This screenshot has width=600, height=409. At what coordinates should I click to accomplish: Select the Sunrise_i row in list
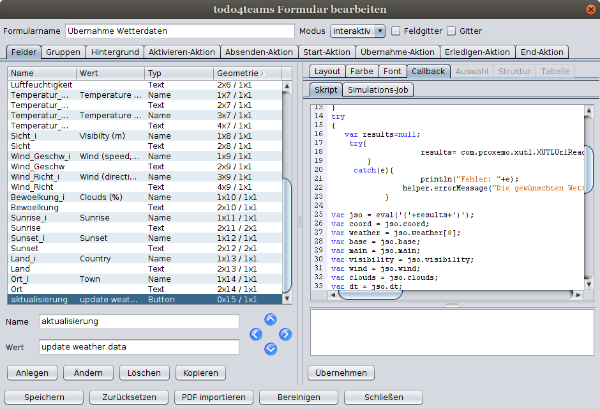pyautogui.click(x=145, y=218)
